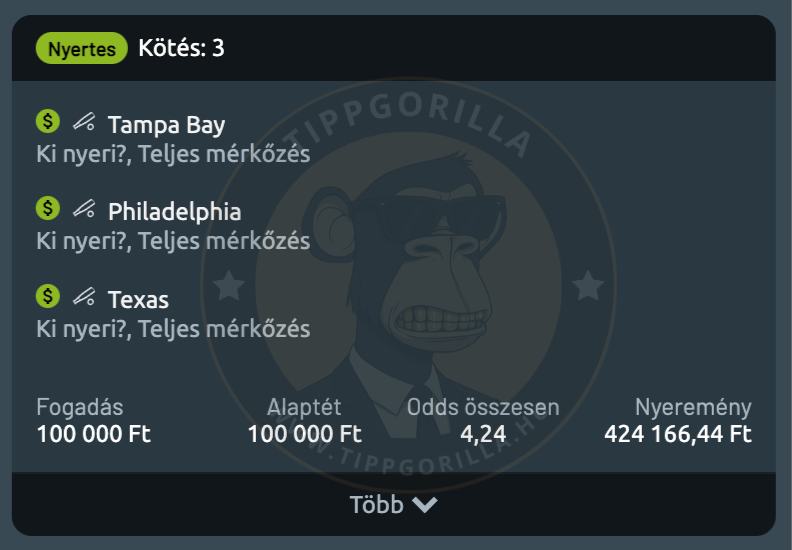Image resolution: width=792 pixels, height=550 pixels.
Task: Click the Fogadás amount 100 000 Ft
Action: pyautogui.click(x=94, y=435)
